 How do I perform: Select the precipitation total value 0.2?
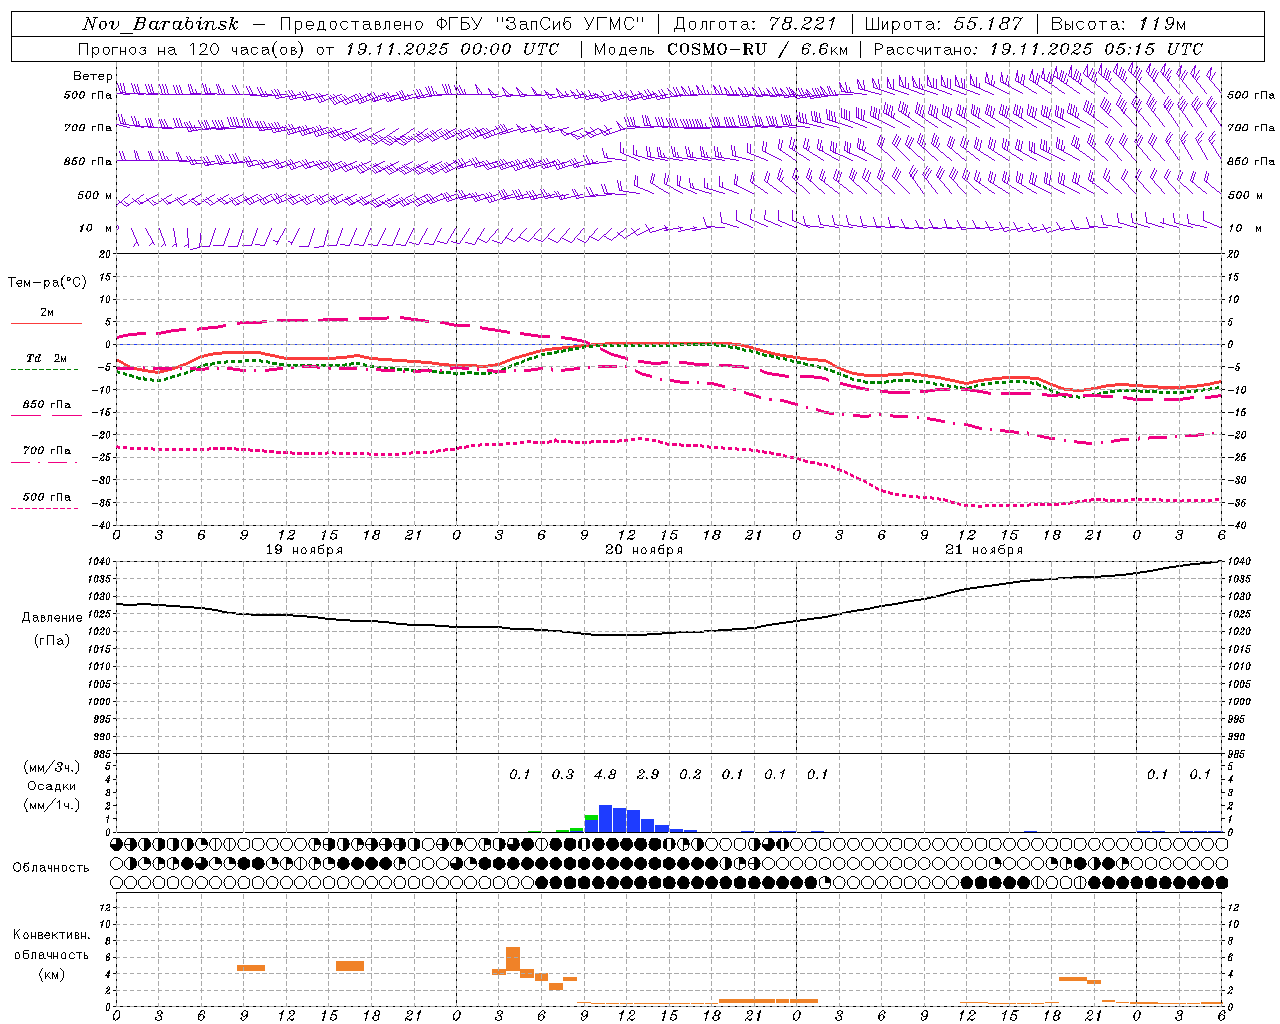tap(690, 774)
